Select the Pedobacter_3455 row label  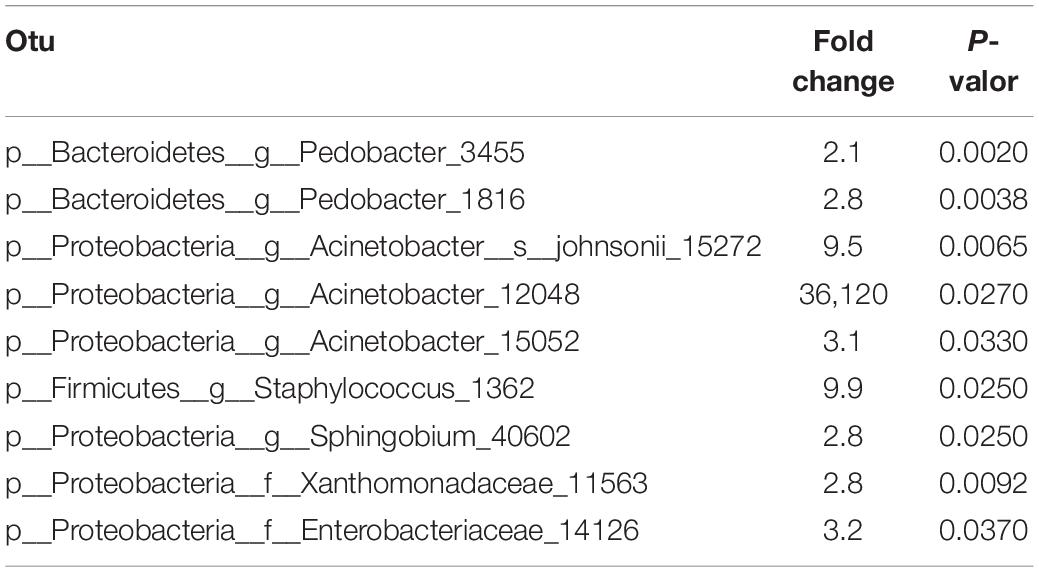(265, 153)
